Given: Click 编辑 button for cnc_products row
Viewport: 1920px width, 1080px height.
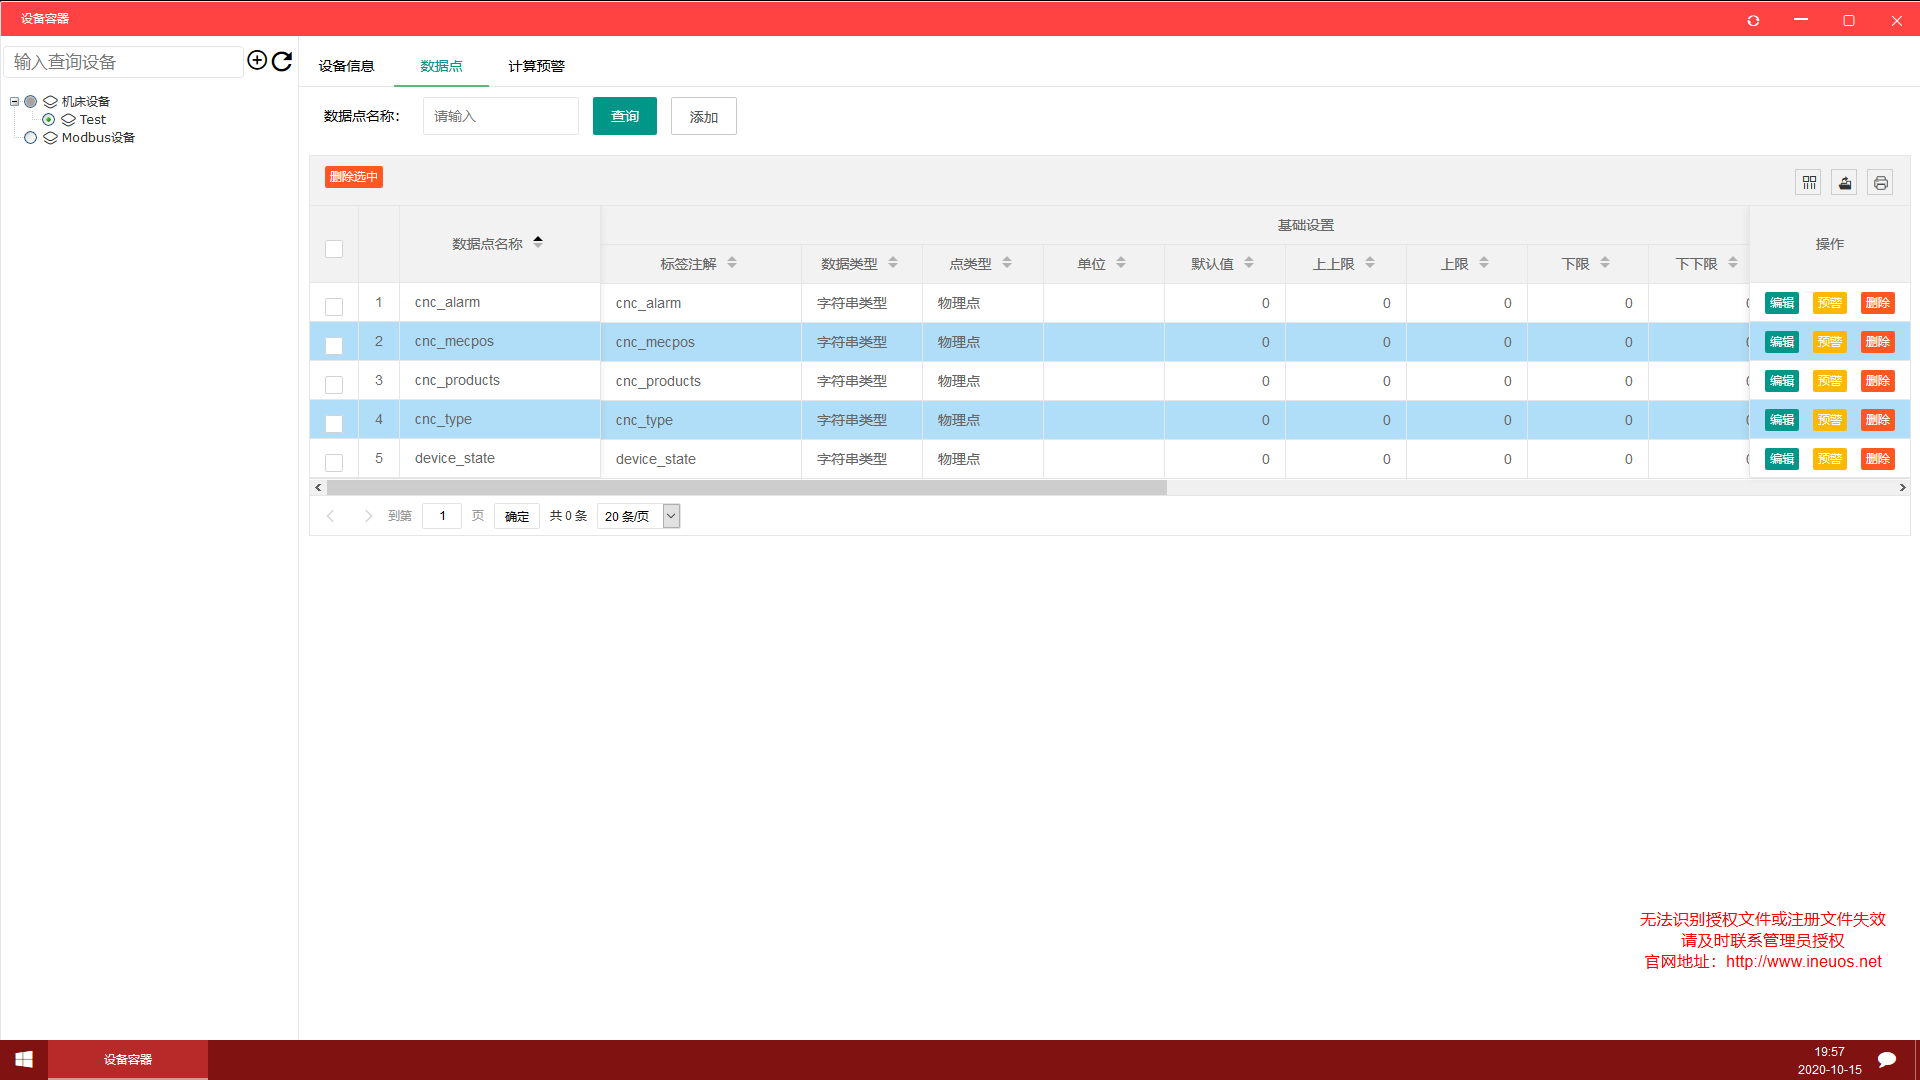Looking at the screenshot, I should (1781, 381).
